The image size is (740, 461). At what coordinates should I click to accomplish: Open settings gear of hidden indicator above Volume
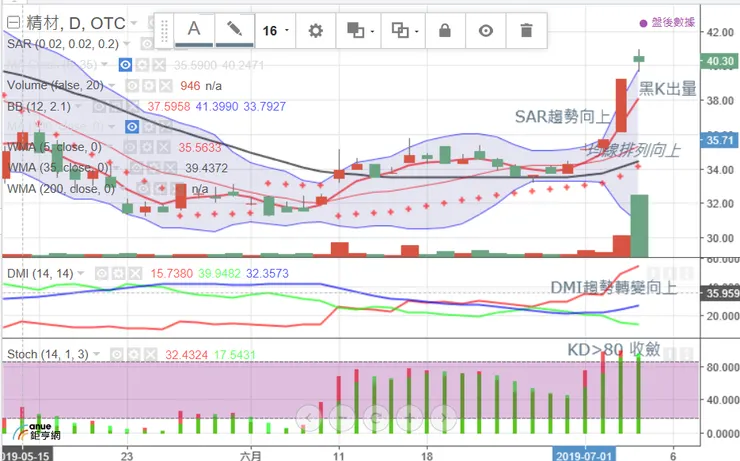(x=142, y=65)
